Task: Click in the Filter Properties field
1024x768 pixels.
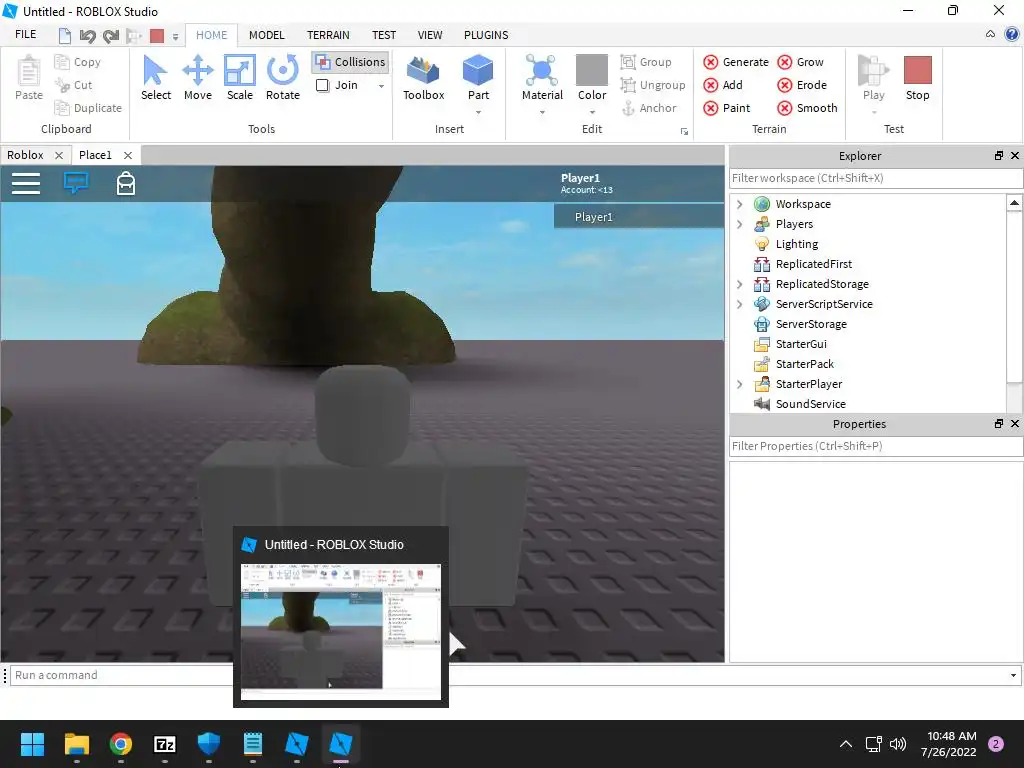Action: [875, 446]
